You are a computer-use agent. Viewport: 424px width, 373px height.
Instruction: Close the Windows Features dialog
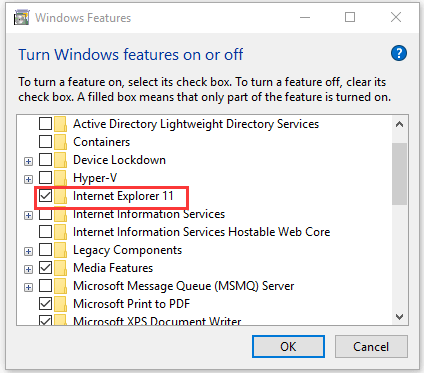pos(396,17)
